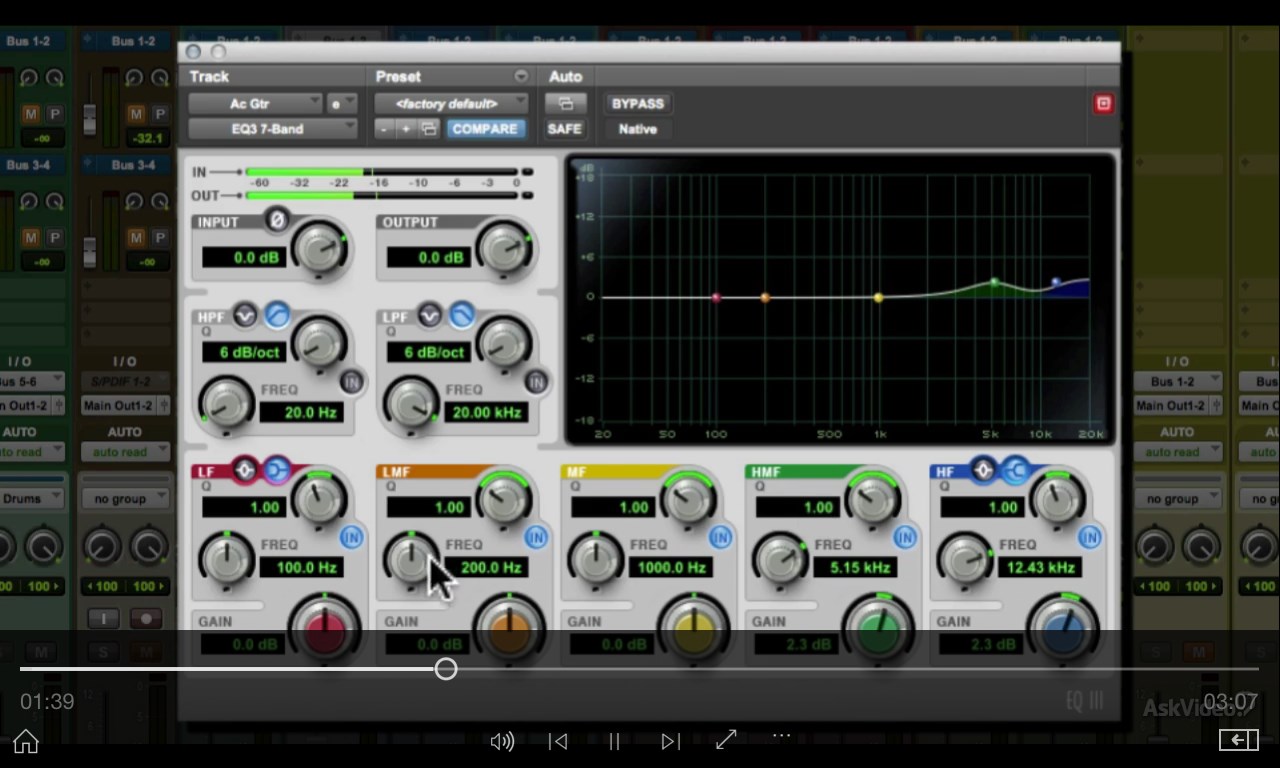Toggle the LPF band IN button
Screen dimensions: 1280x768
[536, 381]
